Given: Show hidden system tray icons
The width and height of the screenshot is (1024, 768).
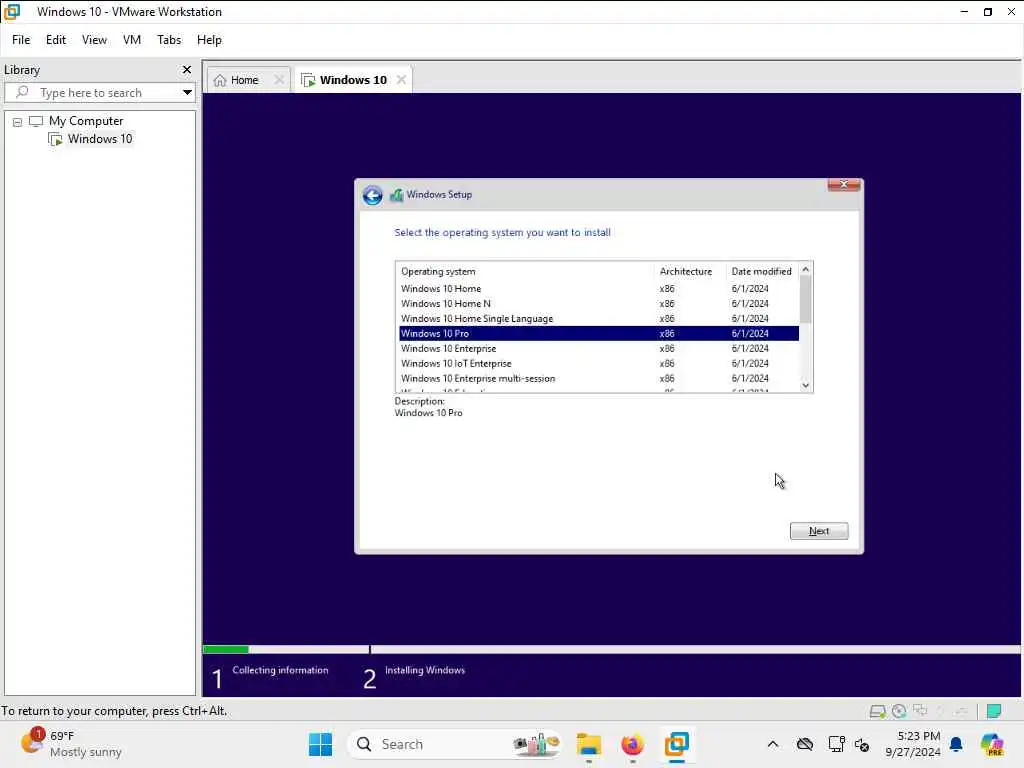Looking at the screenshot, I should click(773, 744).
